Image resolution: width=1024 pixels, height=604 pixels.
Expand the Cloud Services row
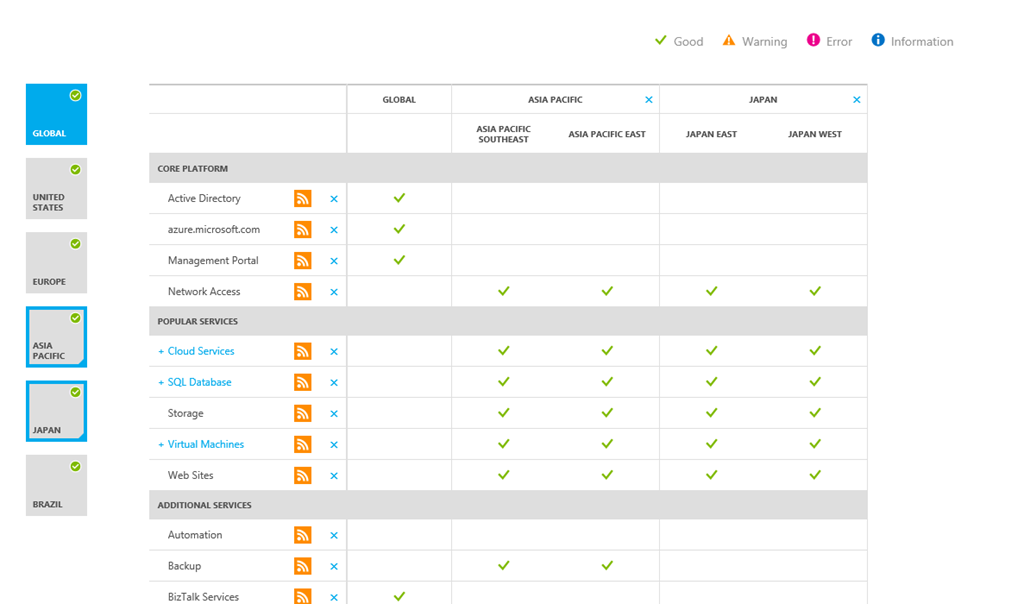tap(161, 352)
